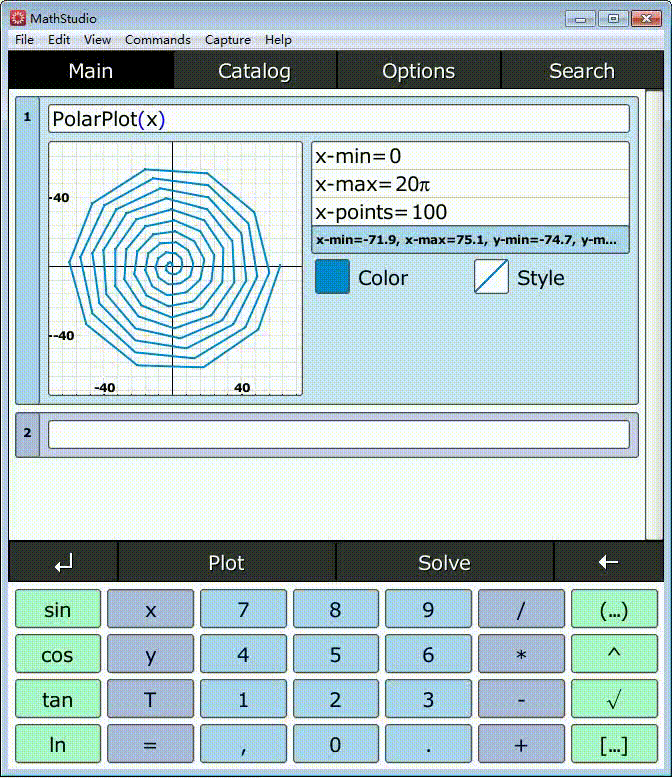Switch to the Search tab
The width and height of the screenshot is (672, 778).
click(582, 70)
